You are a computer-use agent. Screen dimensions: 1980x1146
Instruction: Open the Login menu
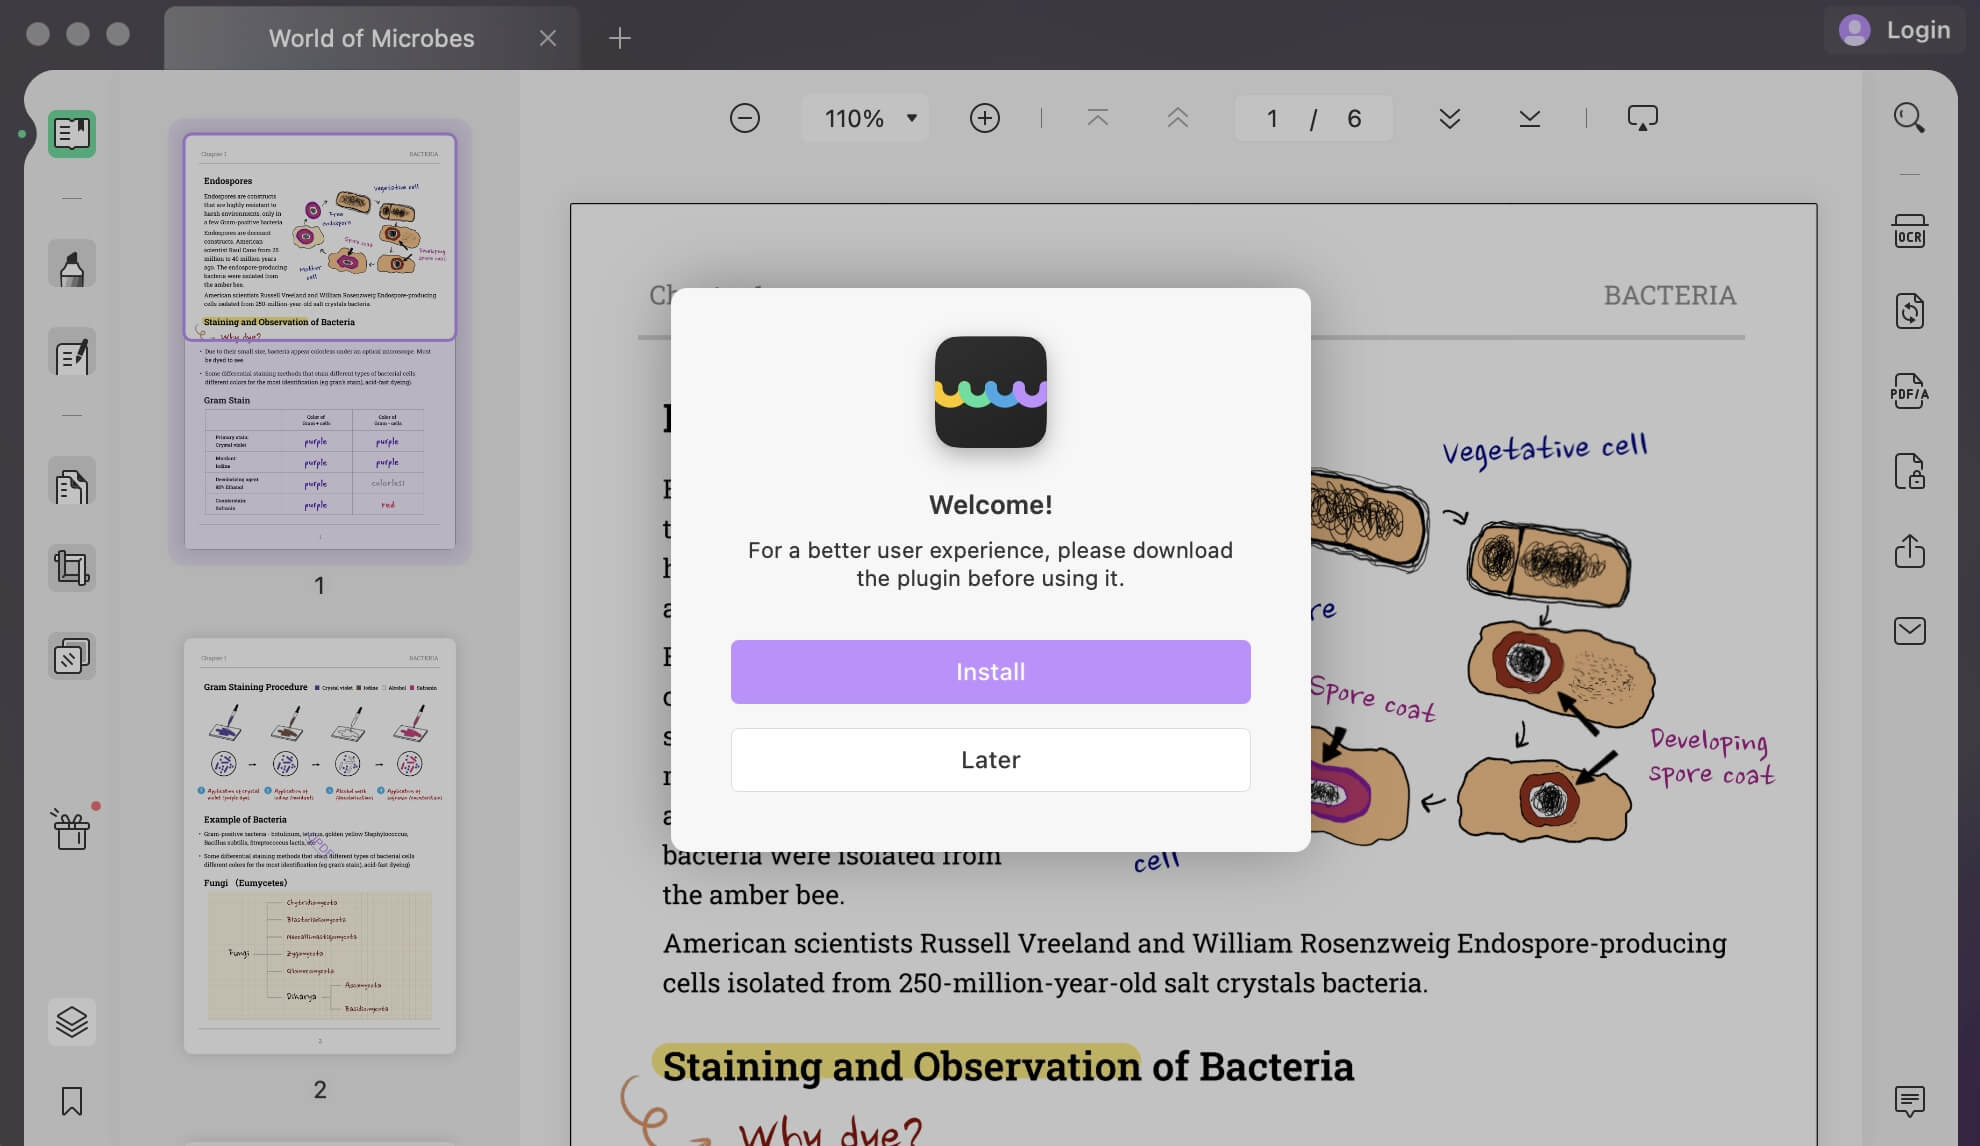[x=1895, y=30]
